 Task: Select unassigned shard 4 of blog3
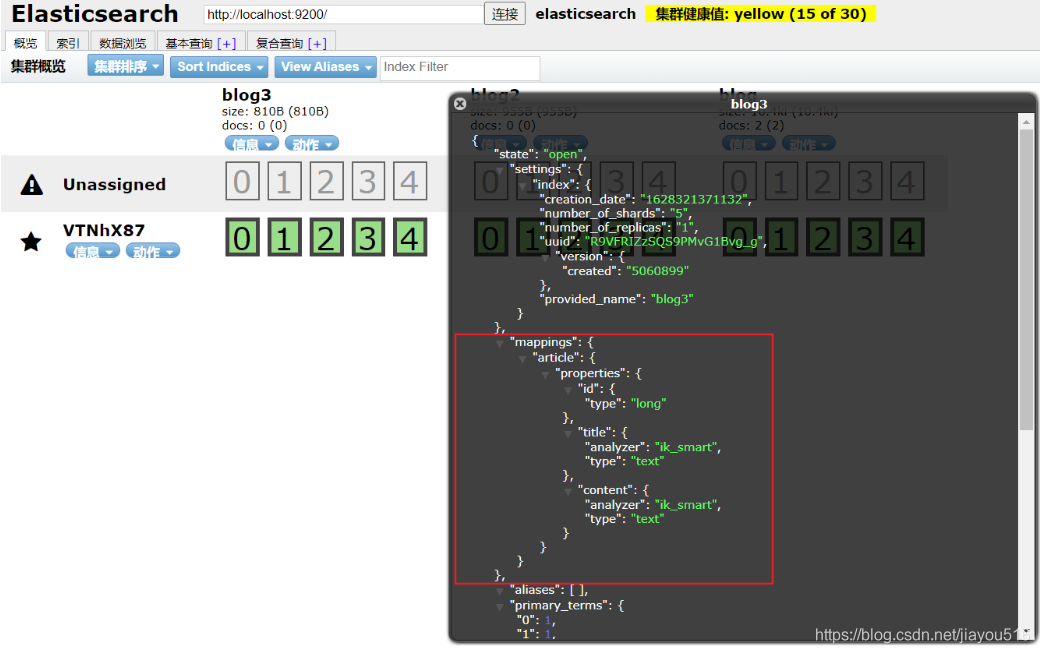(409, 182)
